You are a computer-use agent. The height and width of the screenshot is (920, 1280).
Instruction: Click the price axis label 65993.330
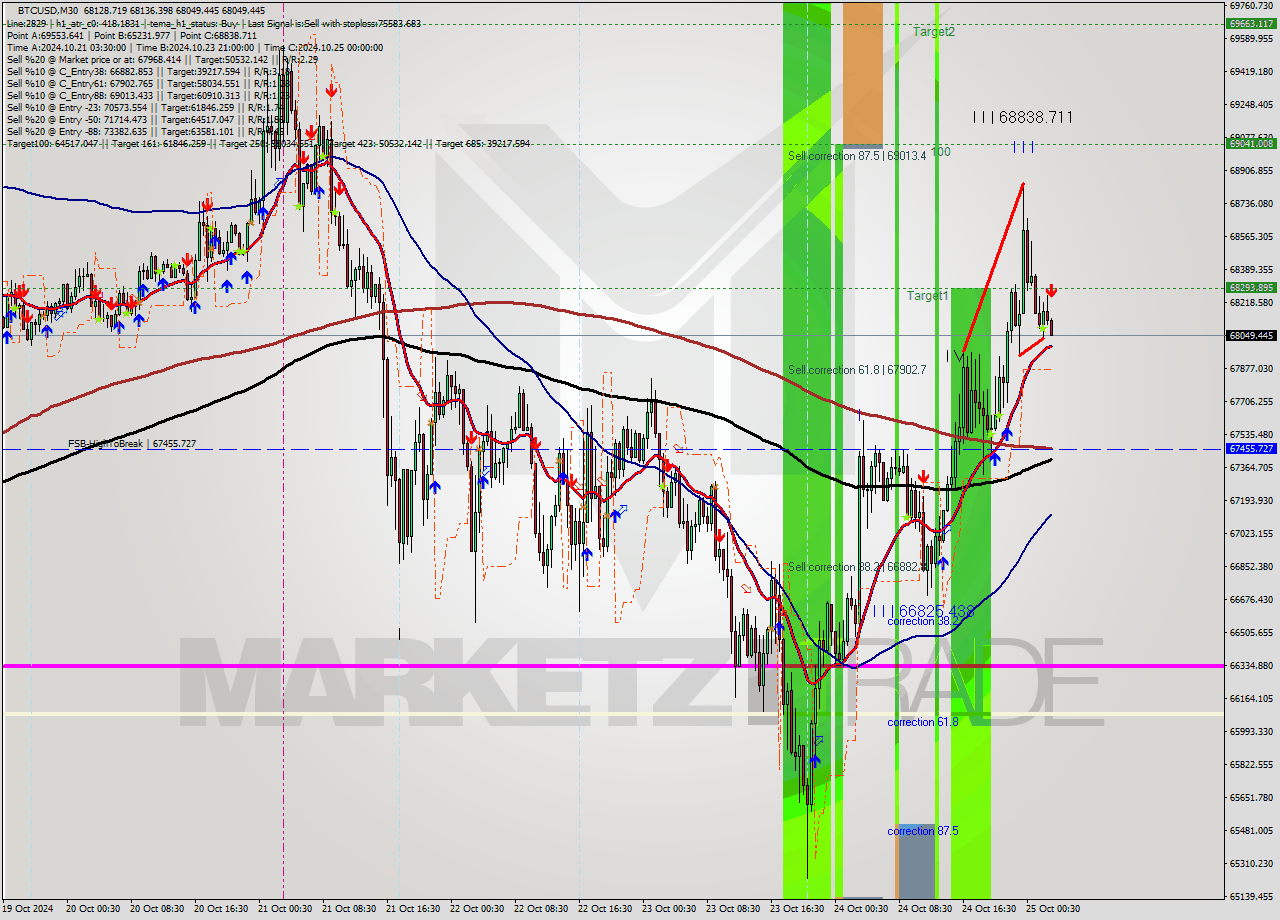pyautogui.click(x=1251, y=731)
